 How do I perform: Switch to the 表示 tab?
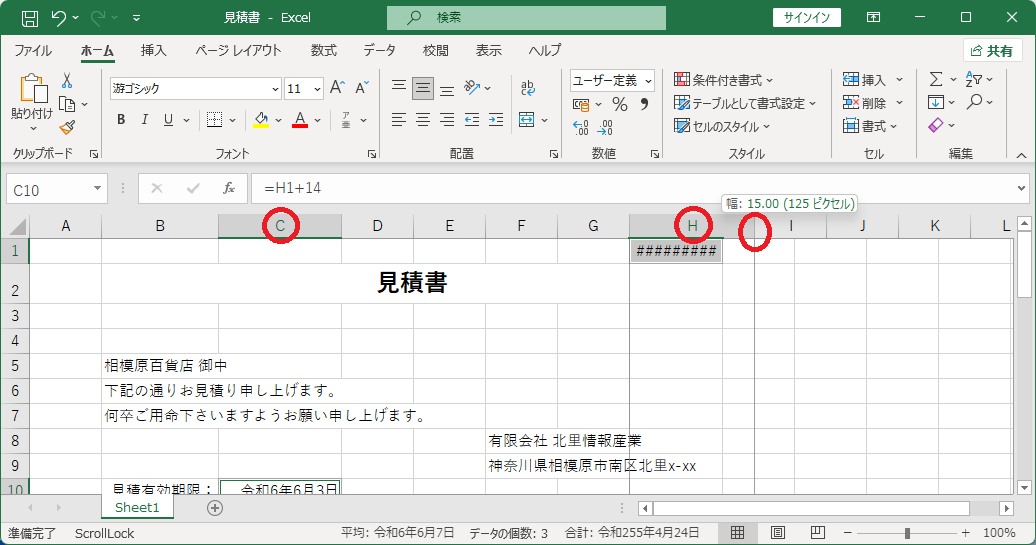[489, 51]
